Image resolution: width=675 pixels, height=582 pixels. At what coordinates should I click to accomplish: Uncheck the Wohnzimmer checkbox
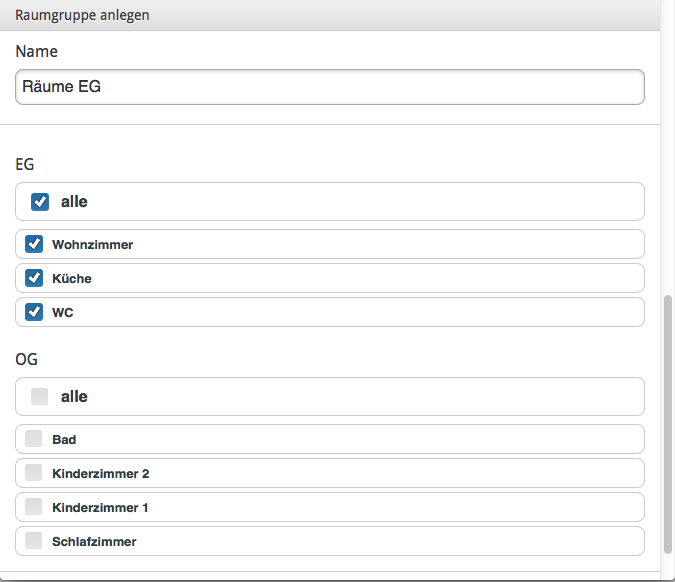[x=34, y=244]
